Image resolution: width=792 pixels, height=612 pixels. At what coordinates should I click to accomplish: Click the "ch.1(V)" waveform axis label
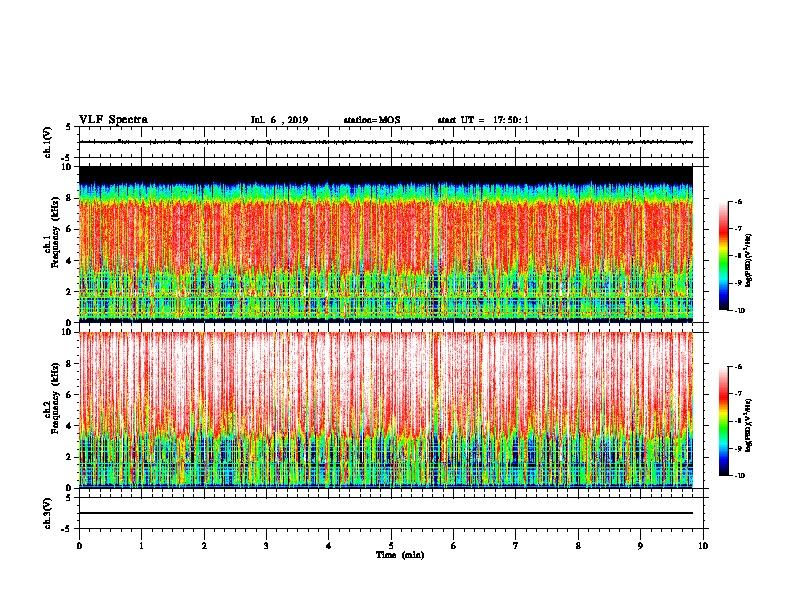48,142
